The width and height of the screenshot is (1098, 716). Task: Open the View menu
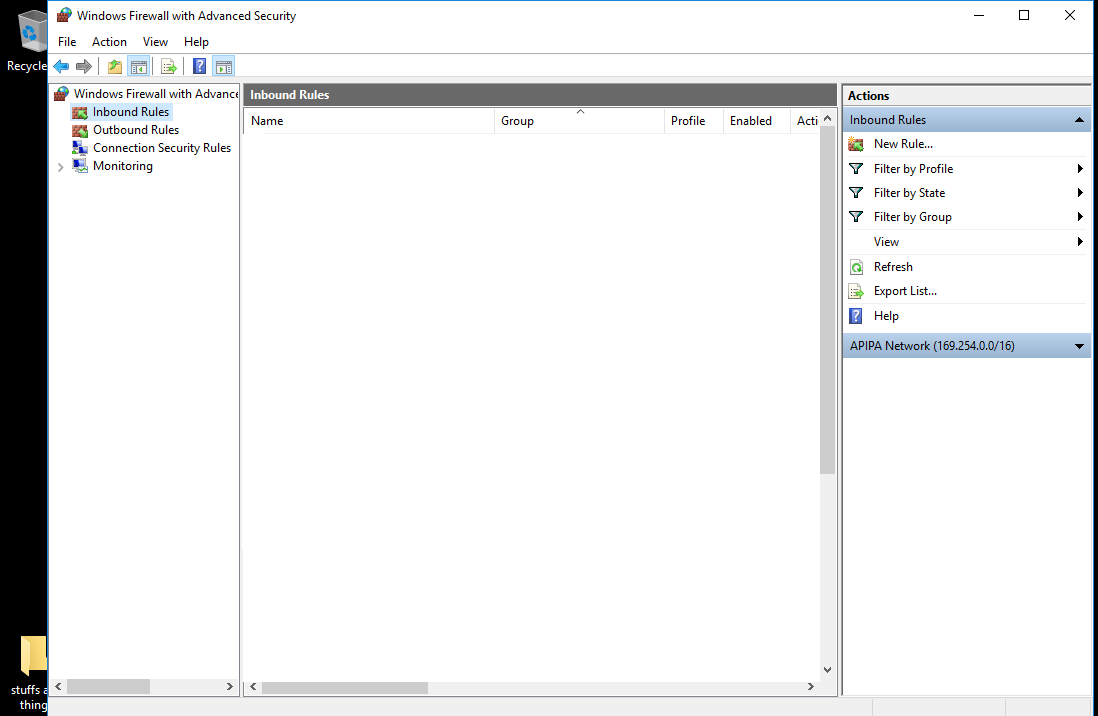(x=155, y=41)
